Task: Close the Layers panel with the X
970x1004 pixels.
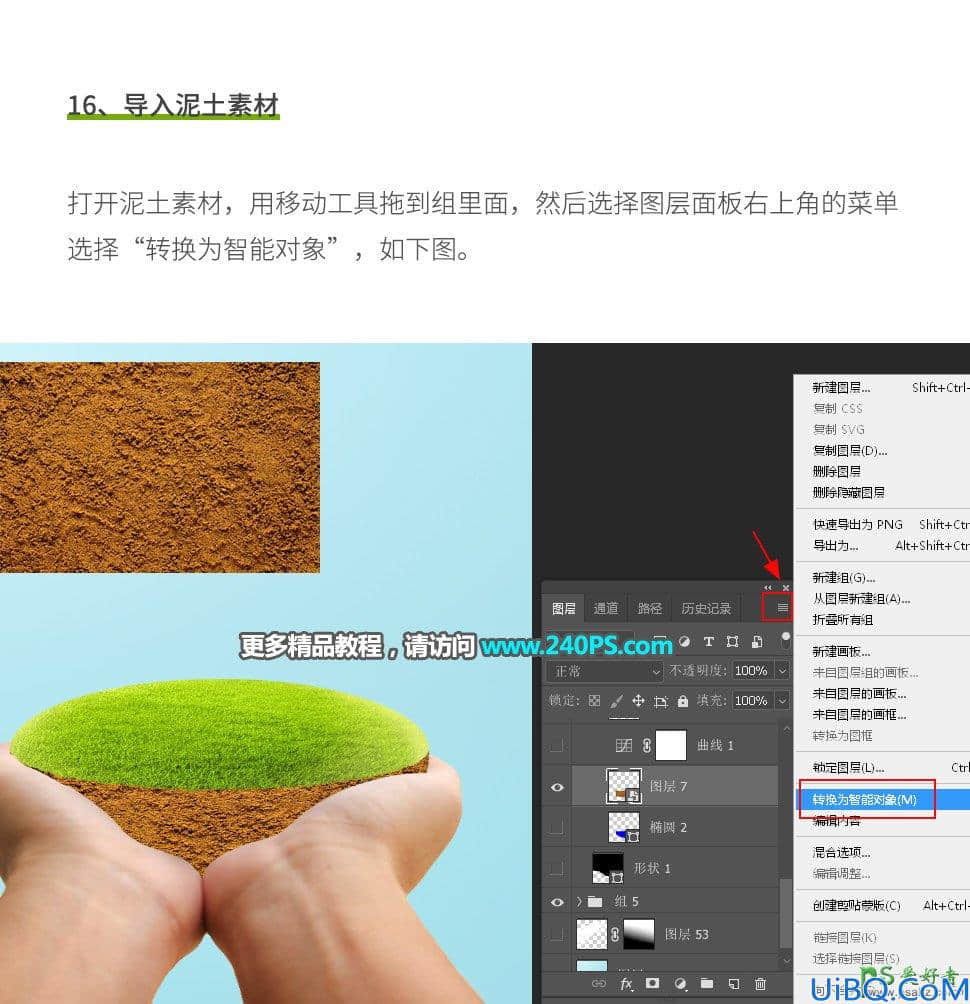Action: (x=786, y=588)
